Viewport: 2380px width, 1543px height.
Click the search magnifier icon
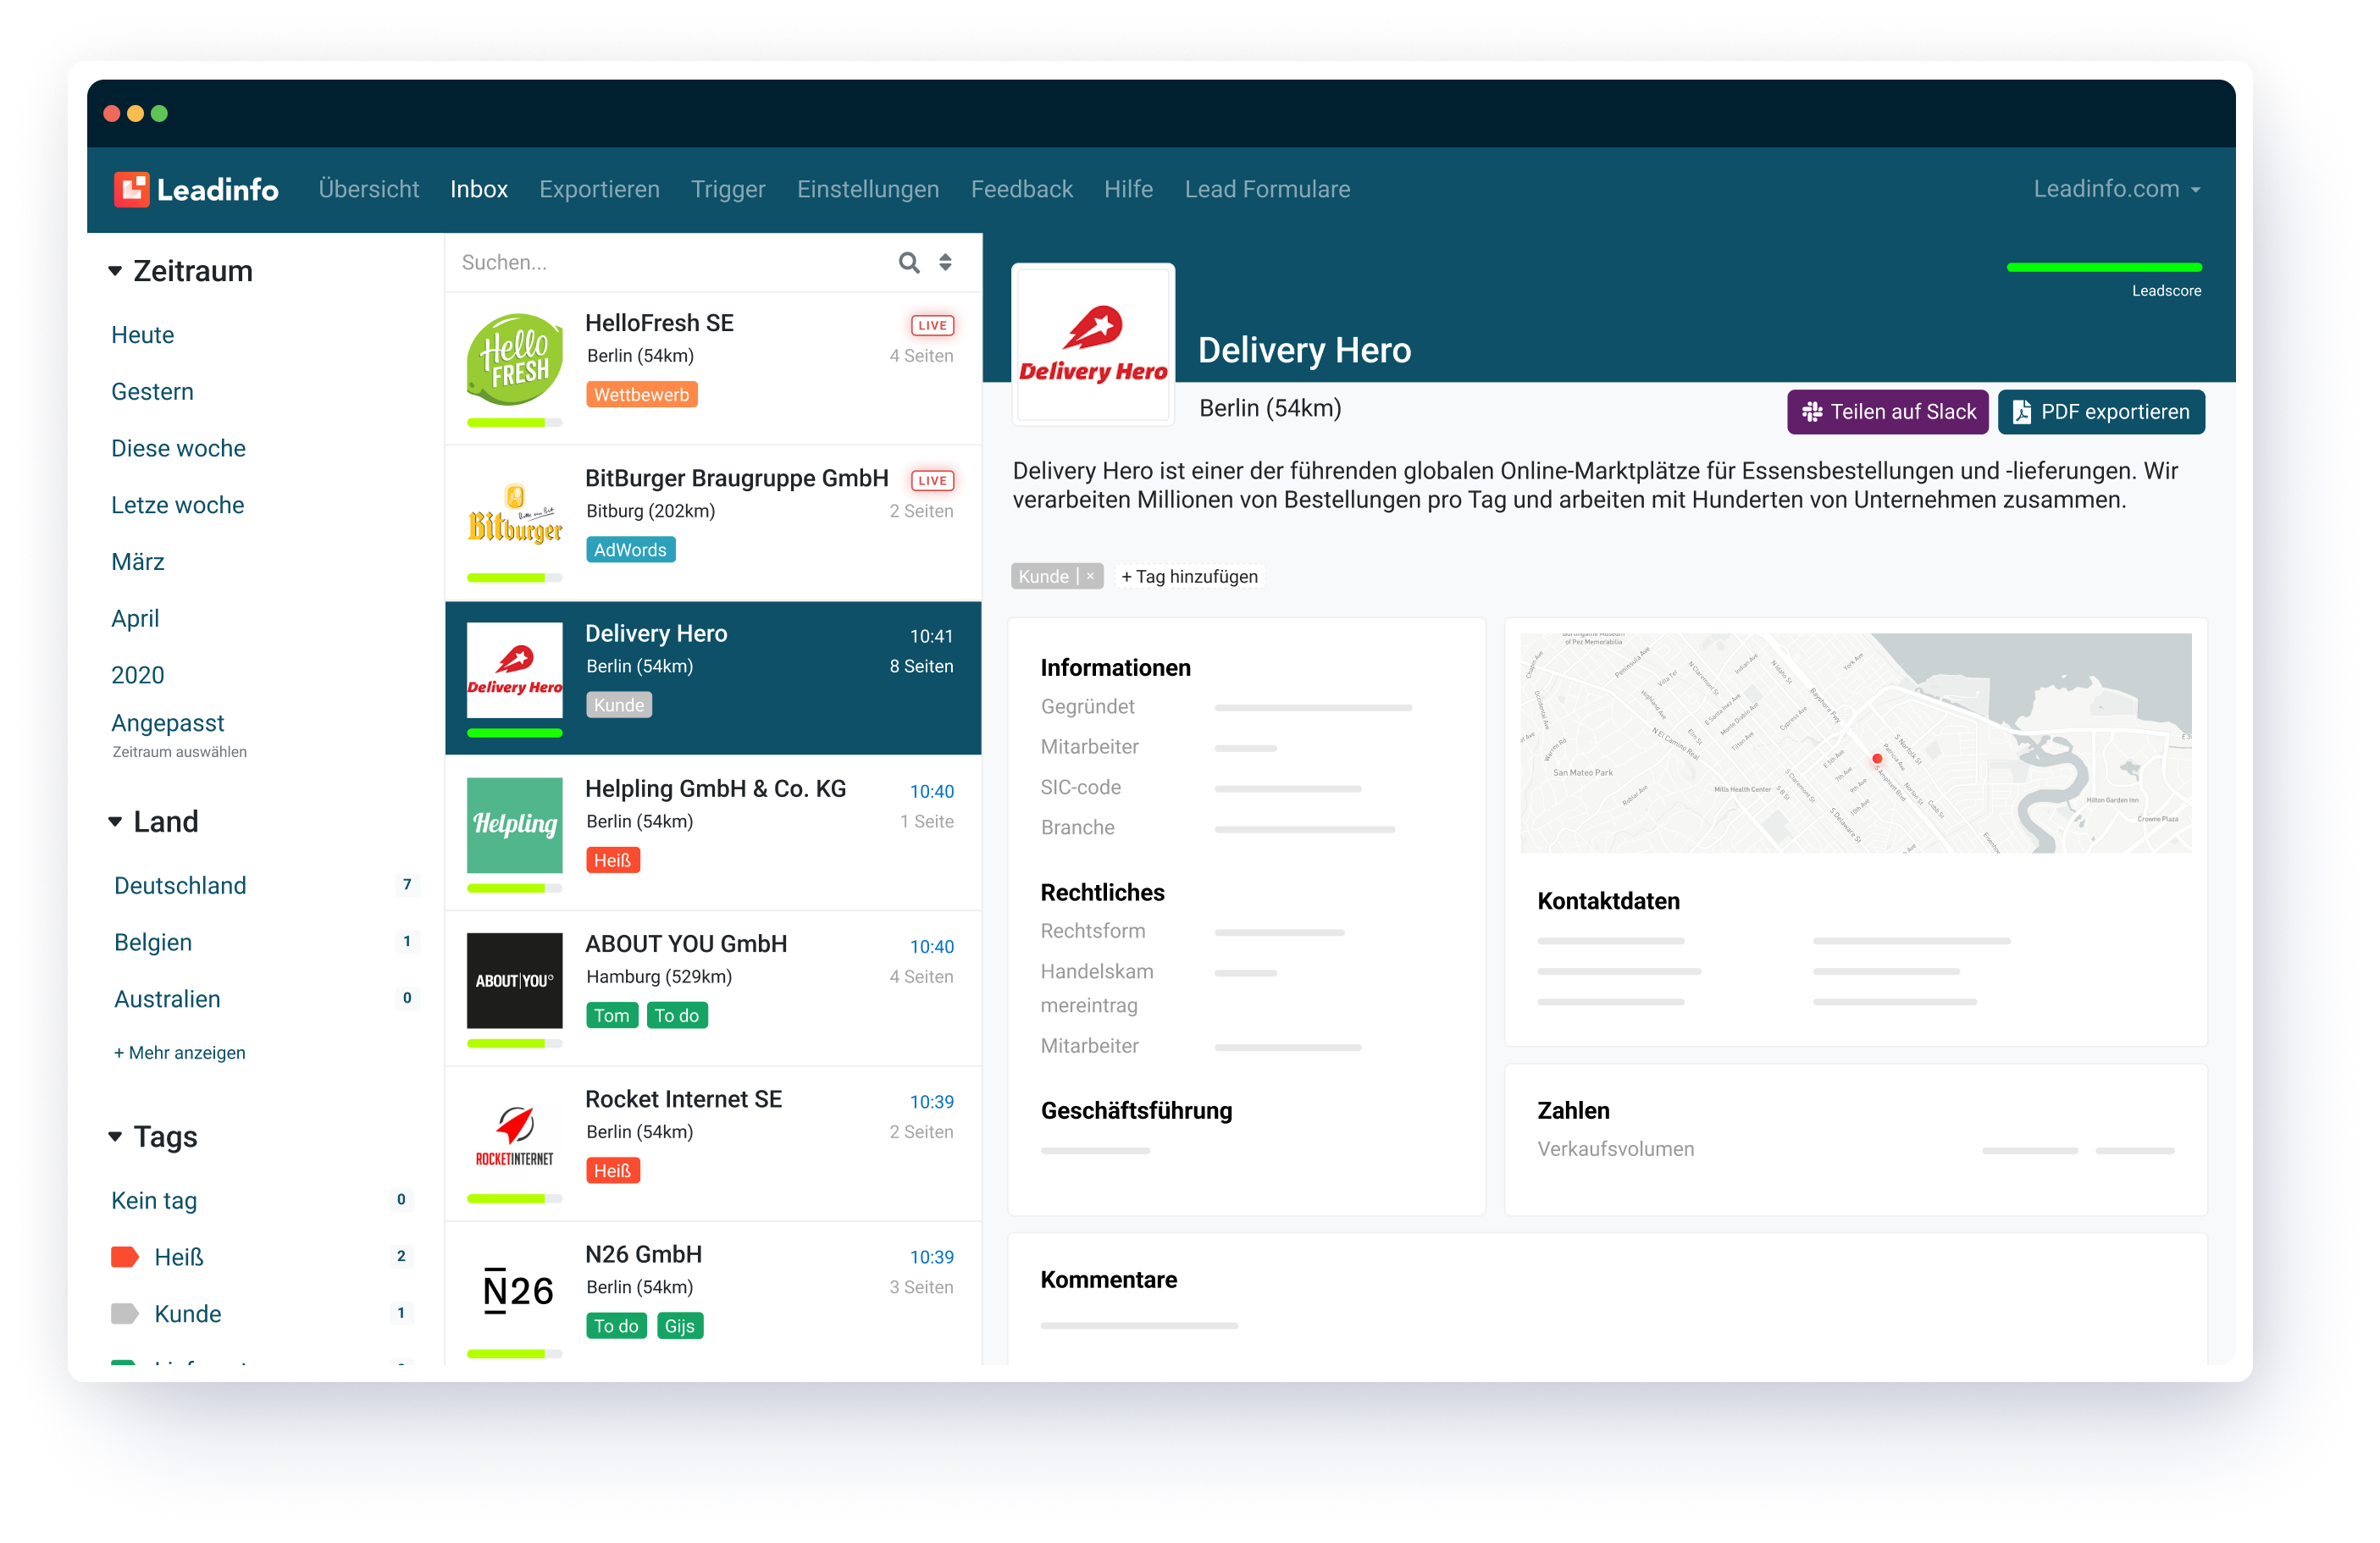[x=908, y=262]
